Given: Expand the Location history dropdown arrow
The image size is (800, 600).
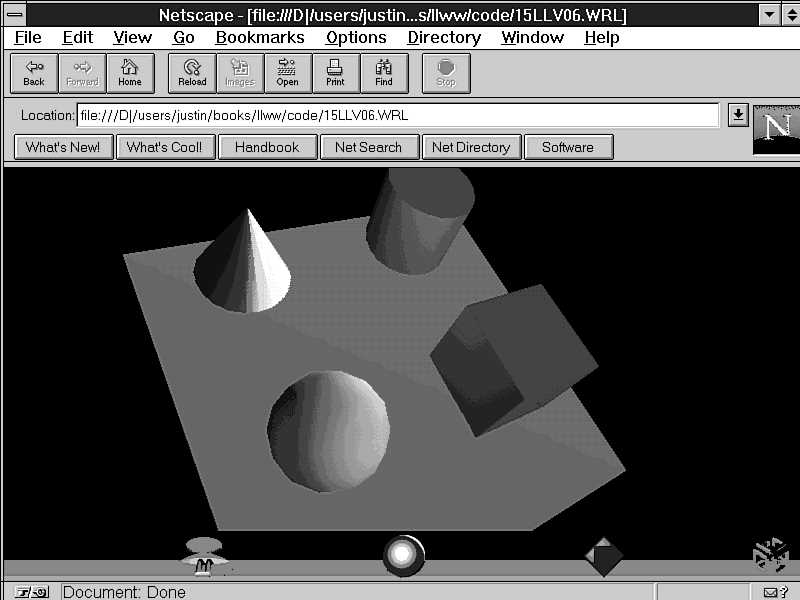Looking at the screenshot, I should 738,115.
